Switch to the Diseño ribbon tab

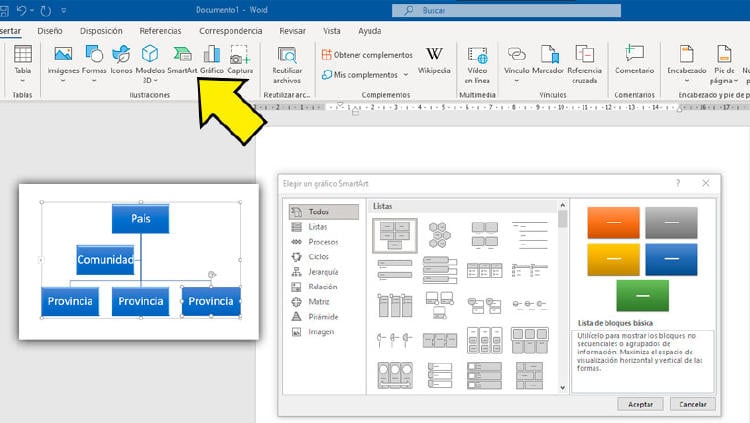point(50,31)
